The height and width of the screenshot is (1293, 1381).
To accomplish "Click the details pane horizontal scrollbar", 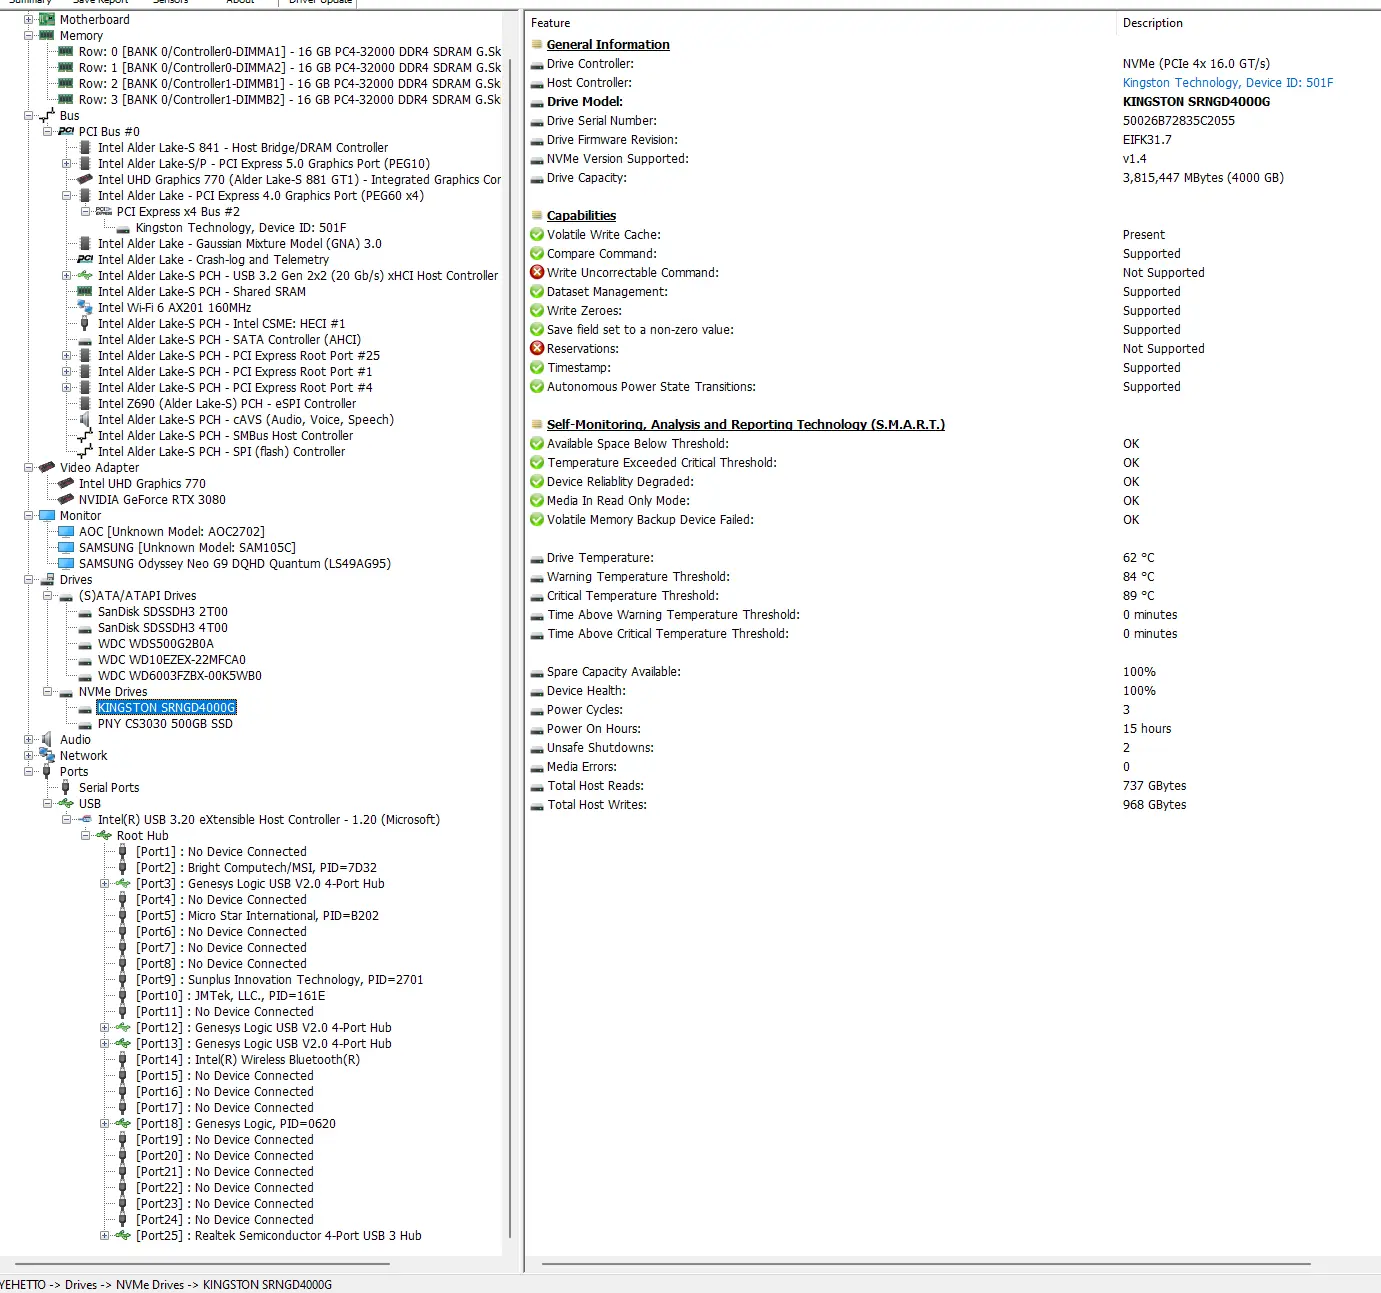I will click(926, 1264).
